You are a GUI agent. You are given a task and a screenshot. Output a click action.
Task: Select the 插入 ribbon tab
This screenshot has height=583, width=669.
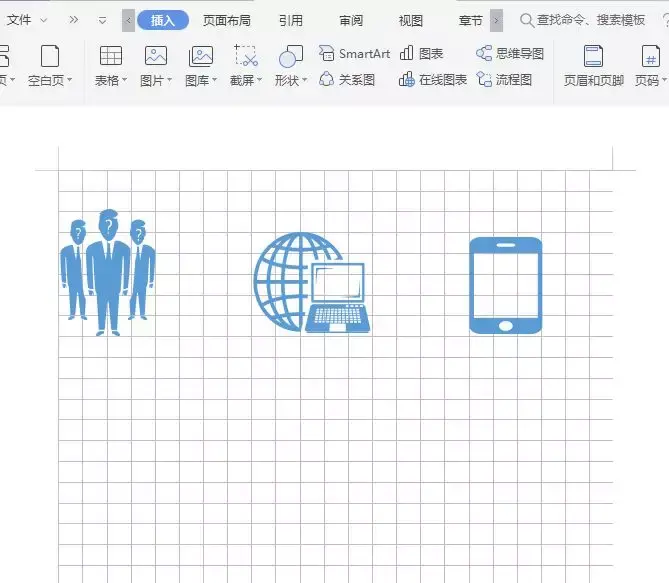pyautogui.click(x=163, y=20)
